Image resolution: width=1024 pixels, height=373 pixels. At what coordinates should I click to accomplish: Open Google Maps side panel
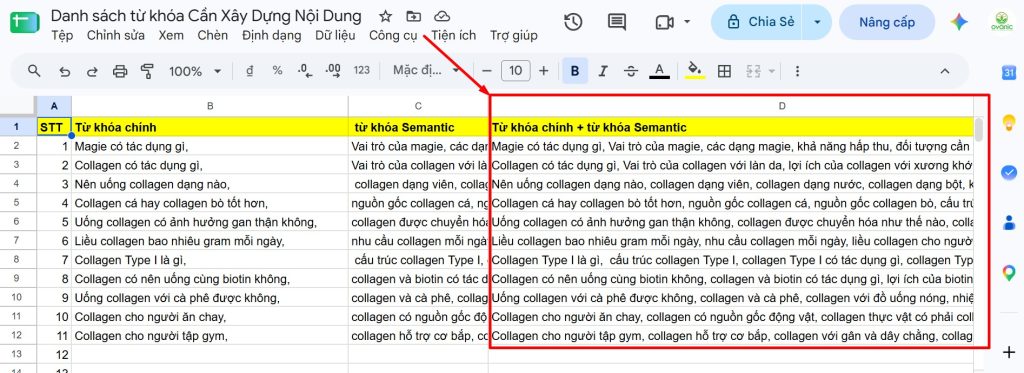1009,273
